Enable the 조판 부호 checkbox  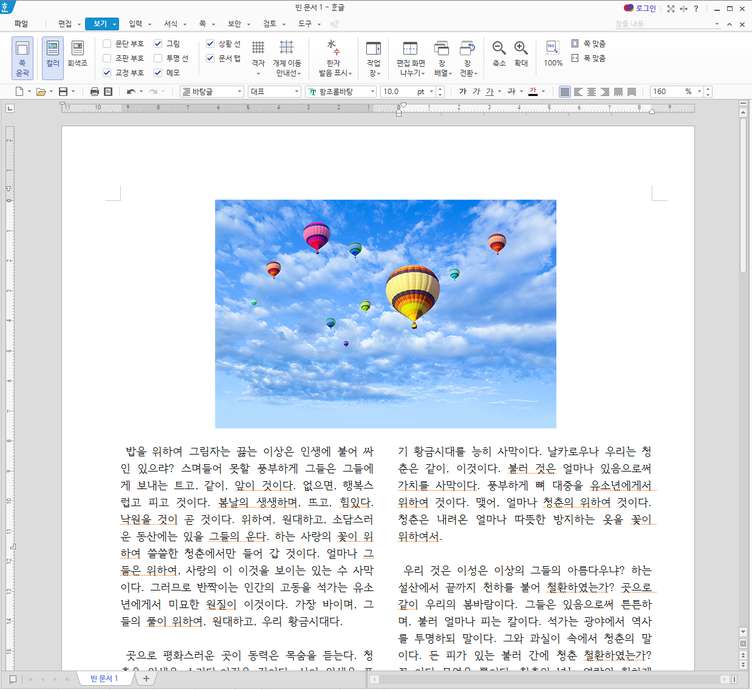coord(107,58)
